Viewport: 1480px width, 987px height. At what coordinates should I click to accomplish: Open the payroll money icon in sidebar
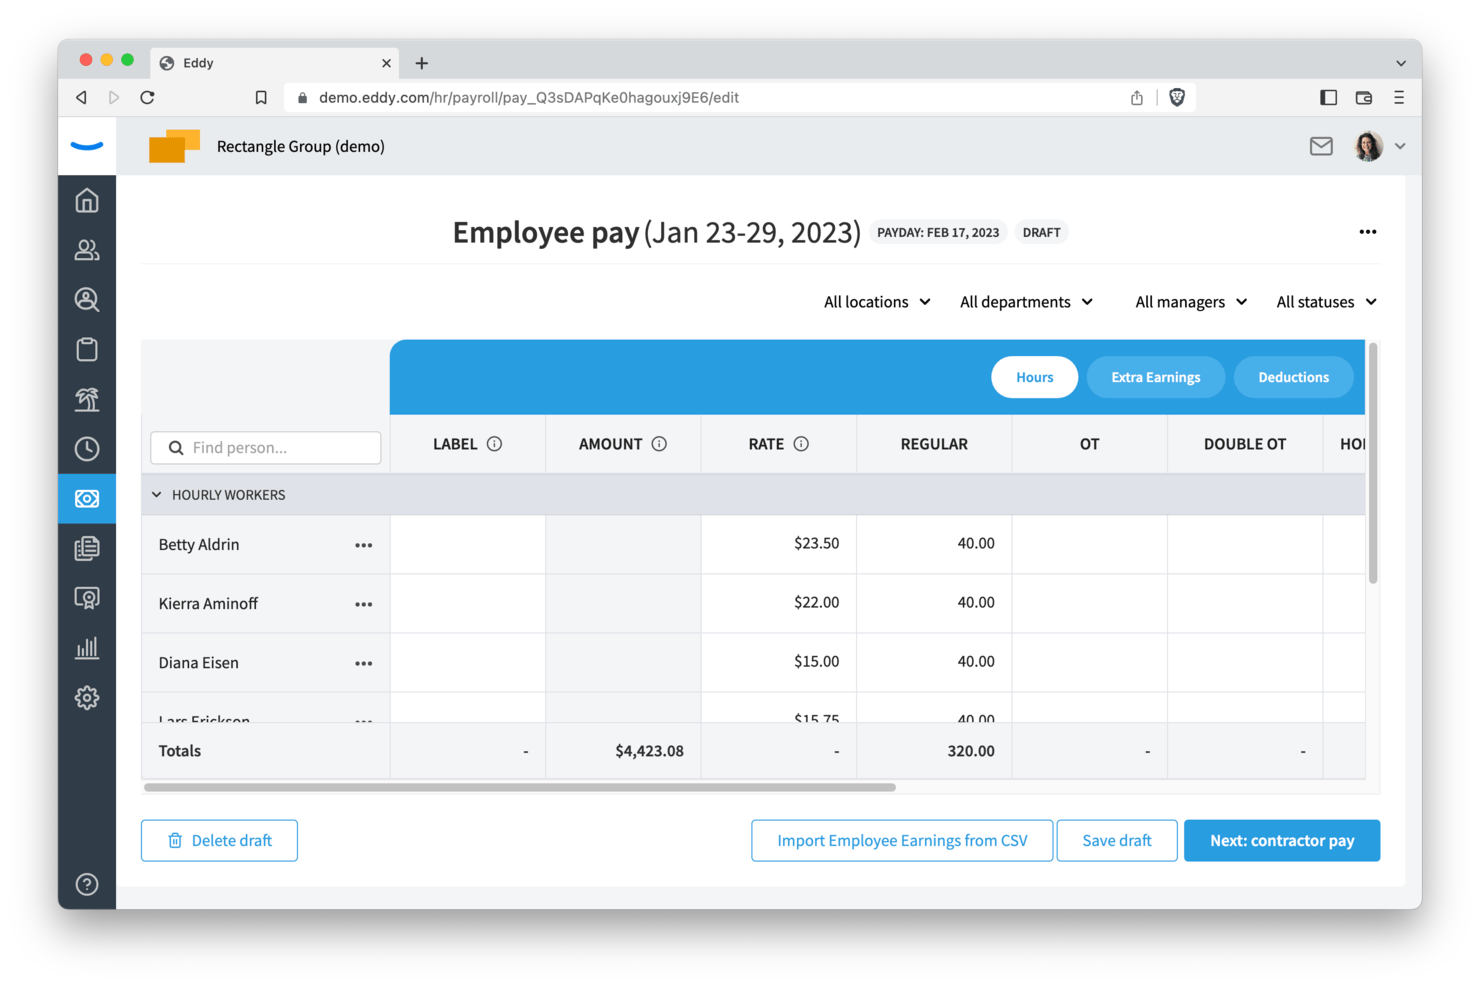pyautogui.click(x=87, y=498)
